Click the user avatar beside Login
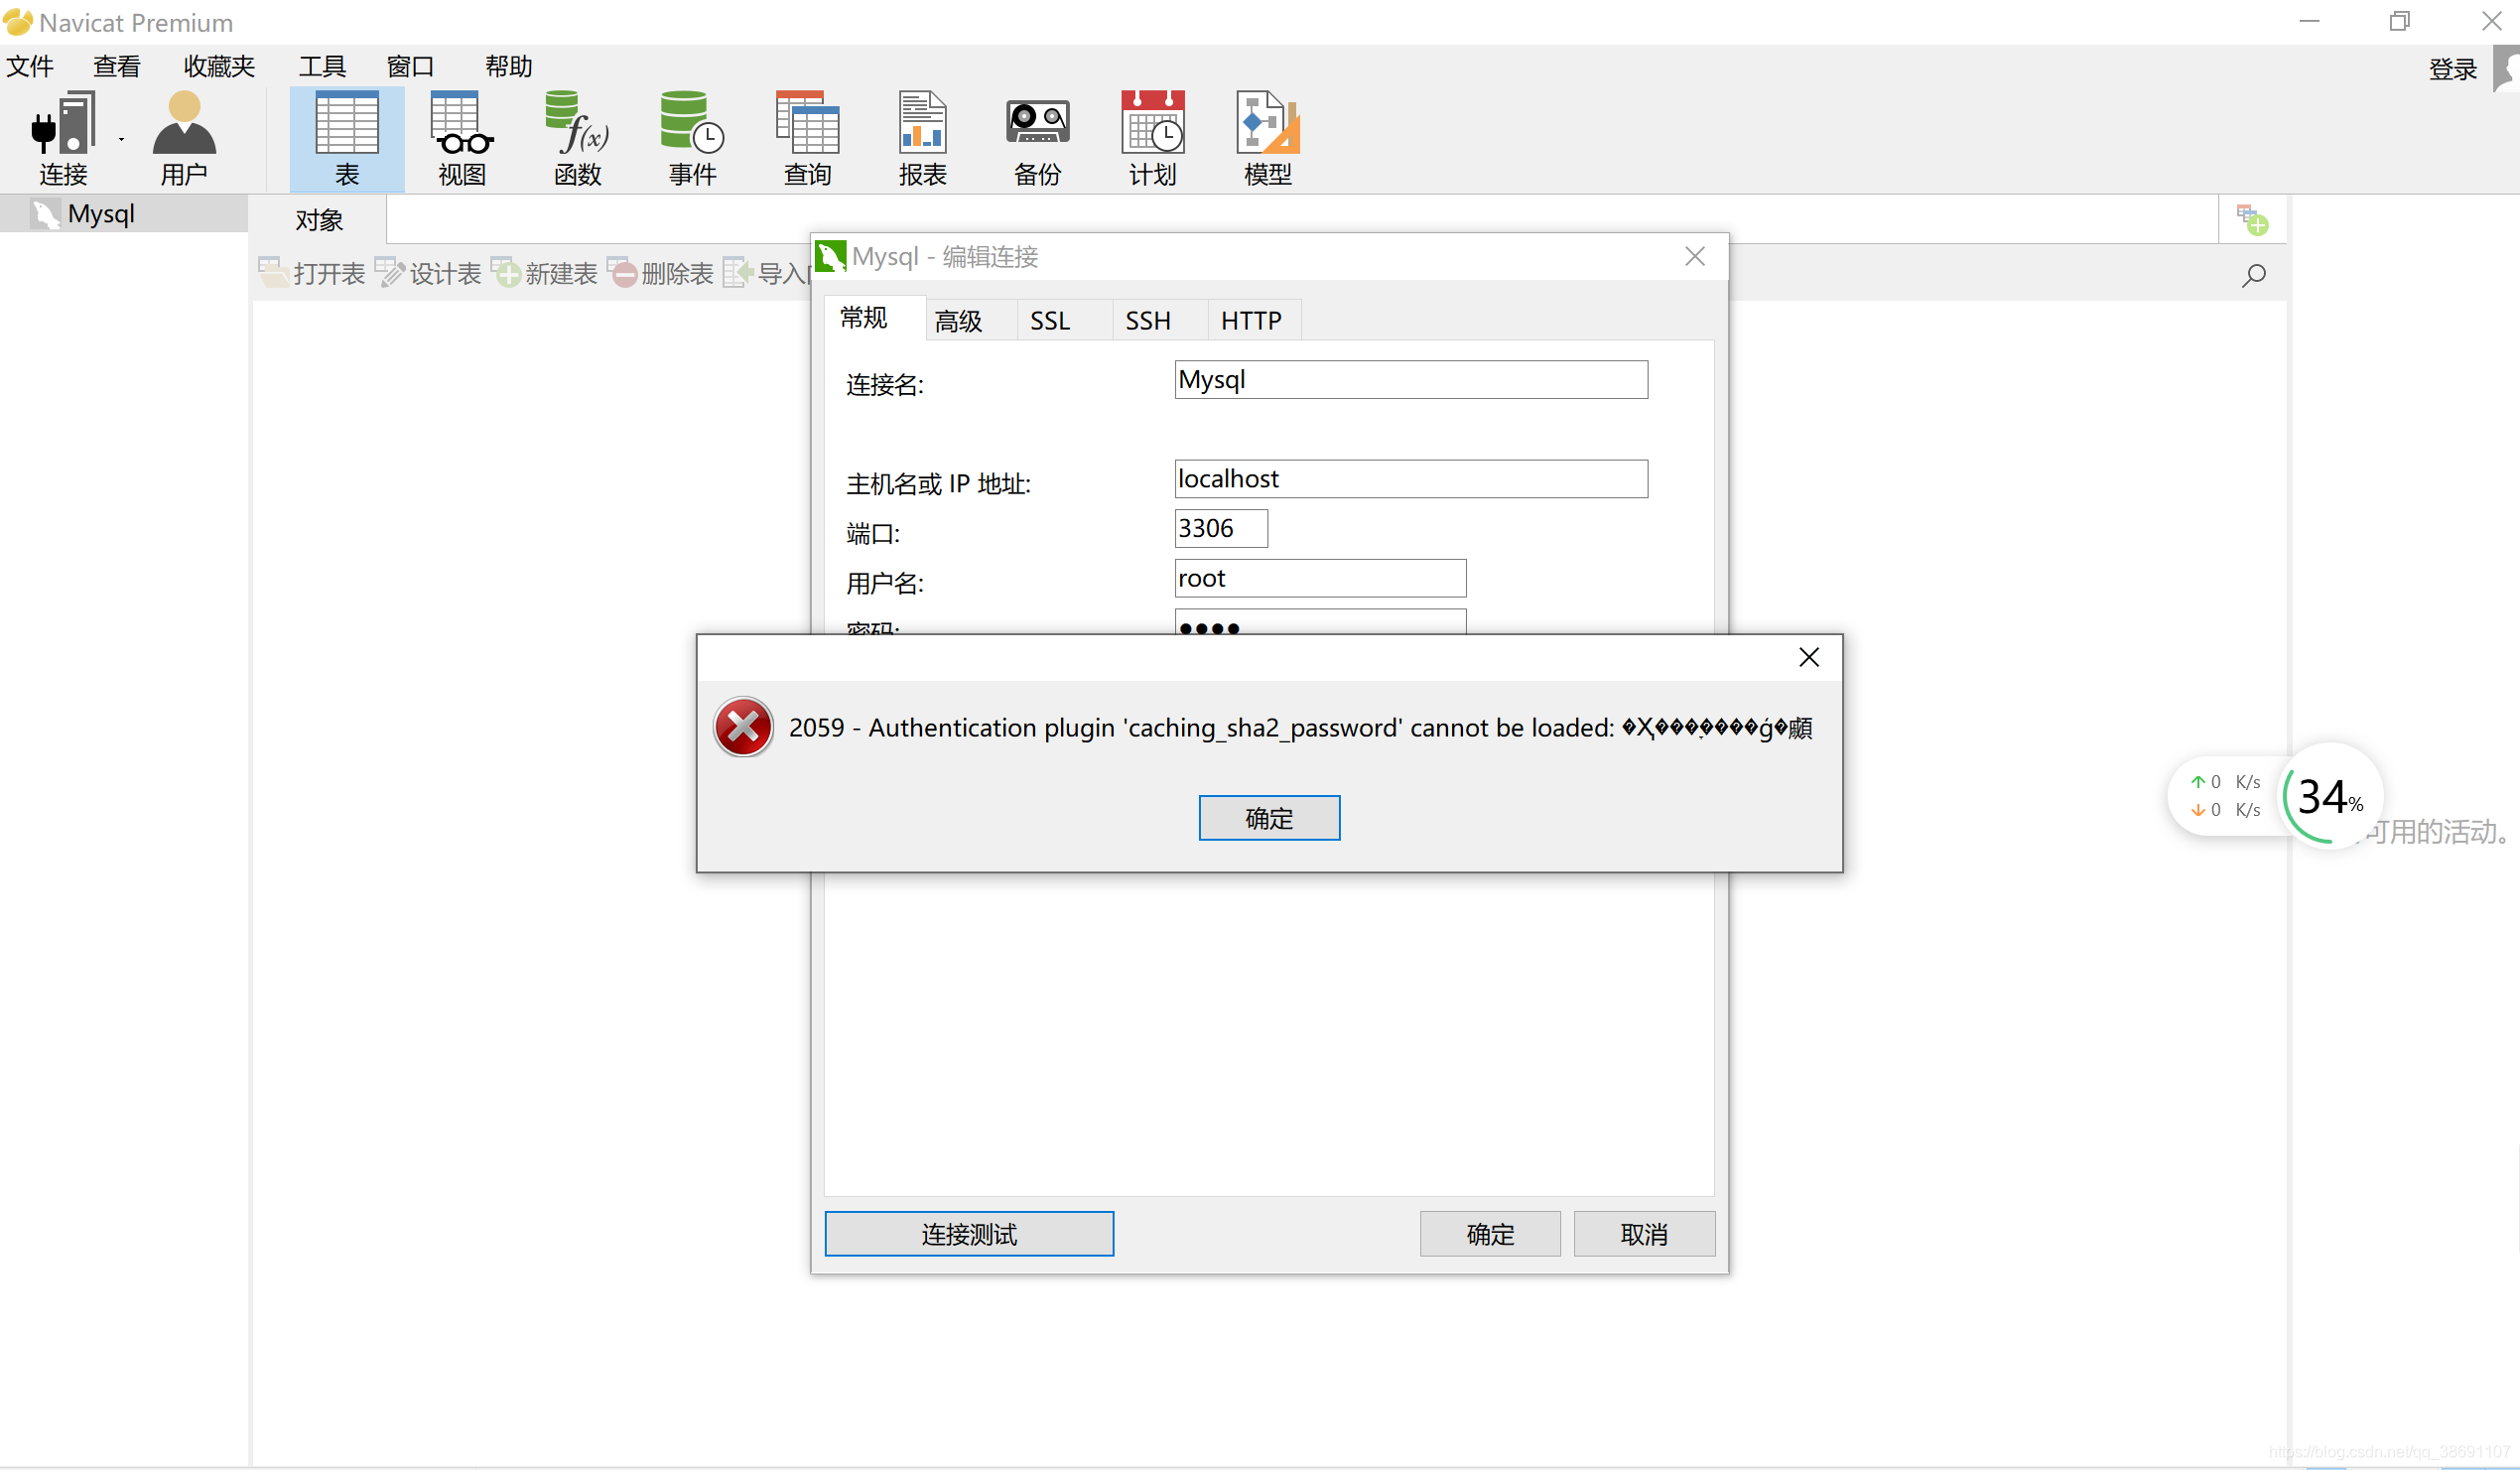This screenshot has width=2520, height=1470. (2507, 69)
